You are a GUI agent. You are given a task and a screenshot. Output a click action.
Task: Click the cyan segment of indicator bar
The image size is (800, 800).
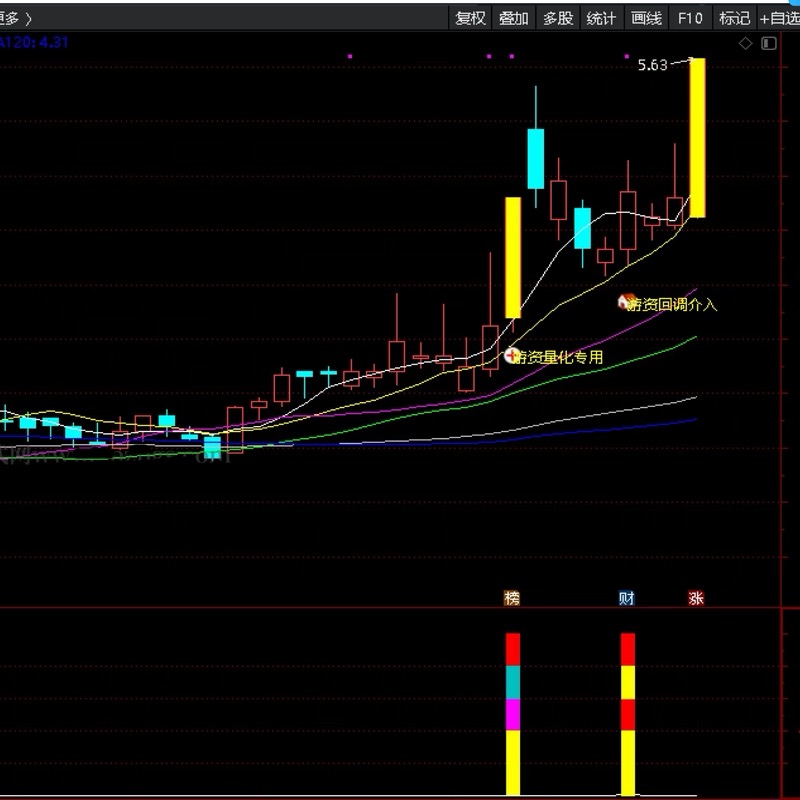point(513,681)
